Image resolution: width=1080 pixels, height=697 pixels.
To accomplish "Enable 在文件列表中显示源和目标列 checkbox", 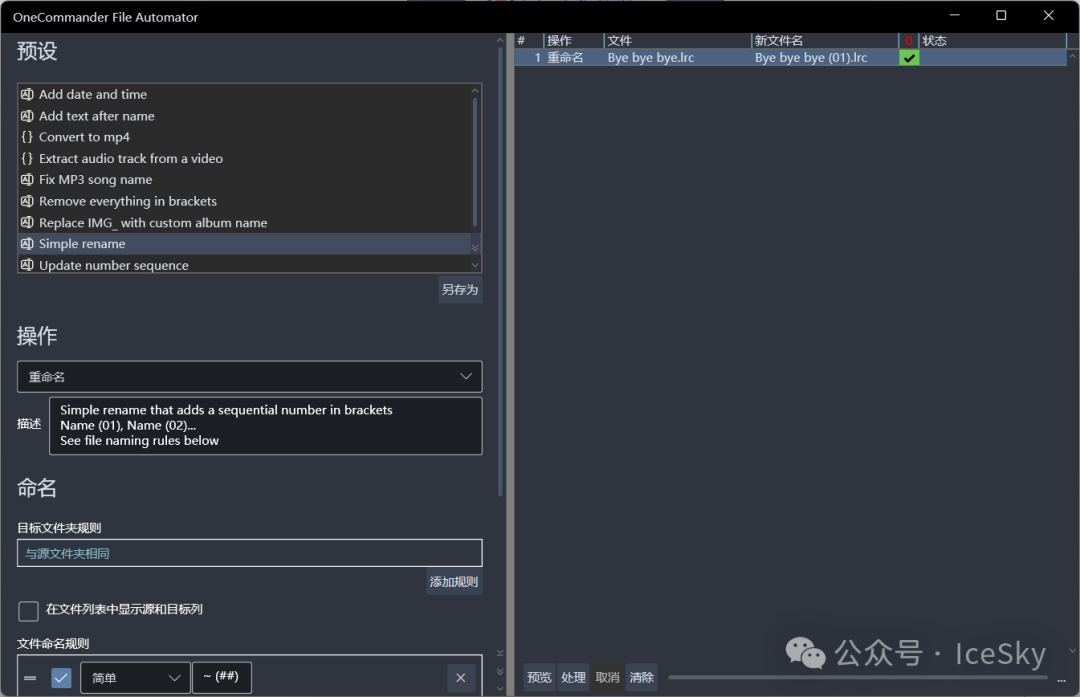I will tap(29, 610).
